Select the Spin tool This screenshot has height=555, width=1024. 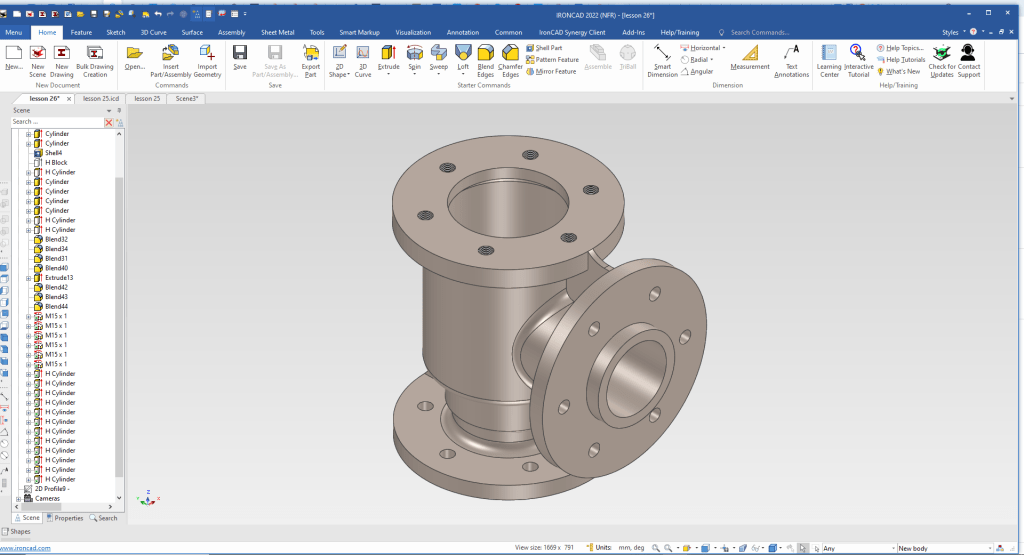414,52
